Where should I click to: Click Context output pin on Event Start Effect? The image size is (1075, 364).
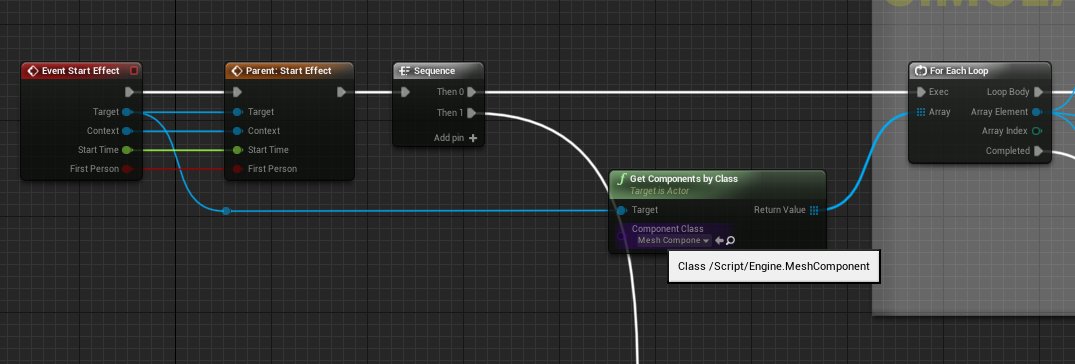[x=127, y=131]
